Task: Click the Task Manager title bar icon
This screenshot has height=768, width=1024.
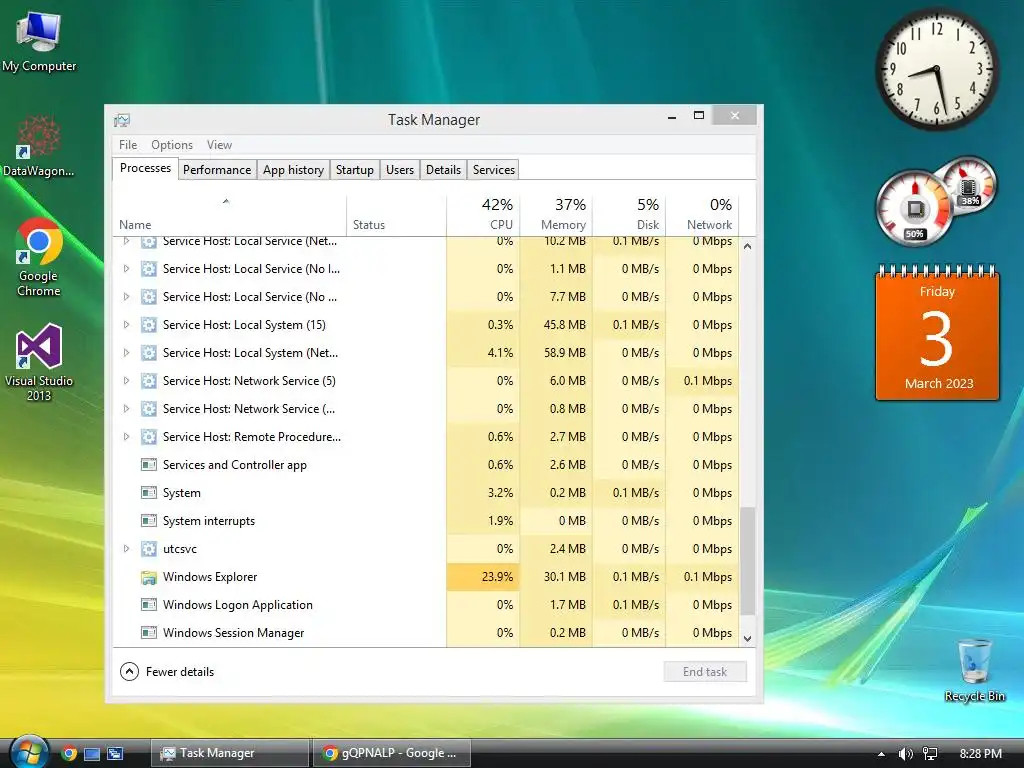Action: [122, 120]
